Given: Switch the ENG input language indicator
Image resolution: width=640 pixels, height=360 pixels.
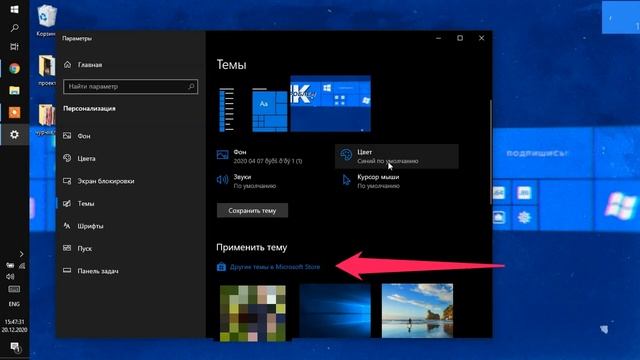Looking at the screenshot, I should pyautogui.click(x=14, y=304).
